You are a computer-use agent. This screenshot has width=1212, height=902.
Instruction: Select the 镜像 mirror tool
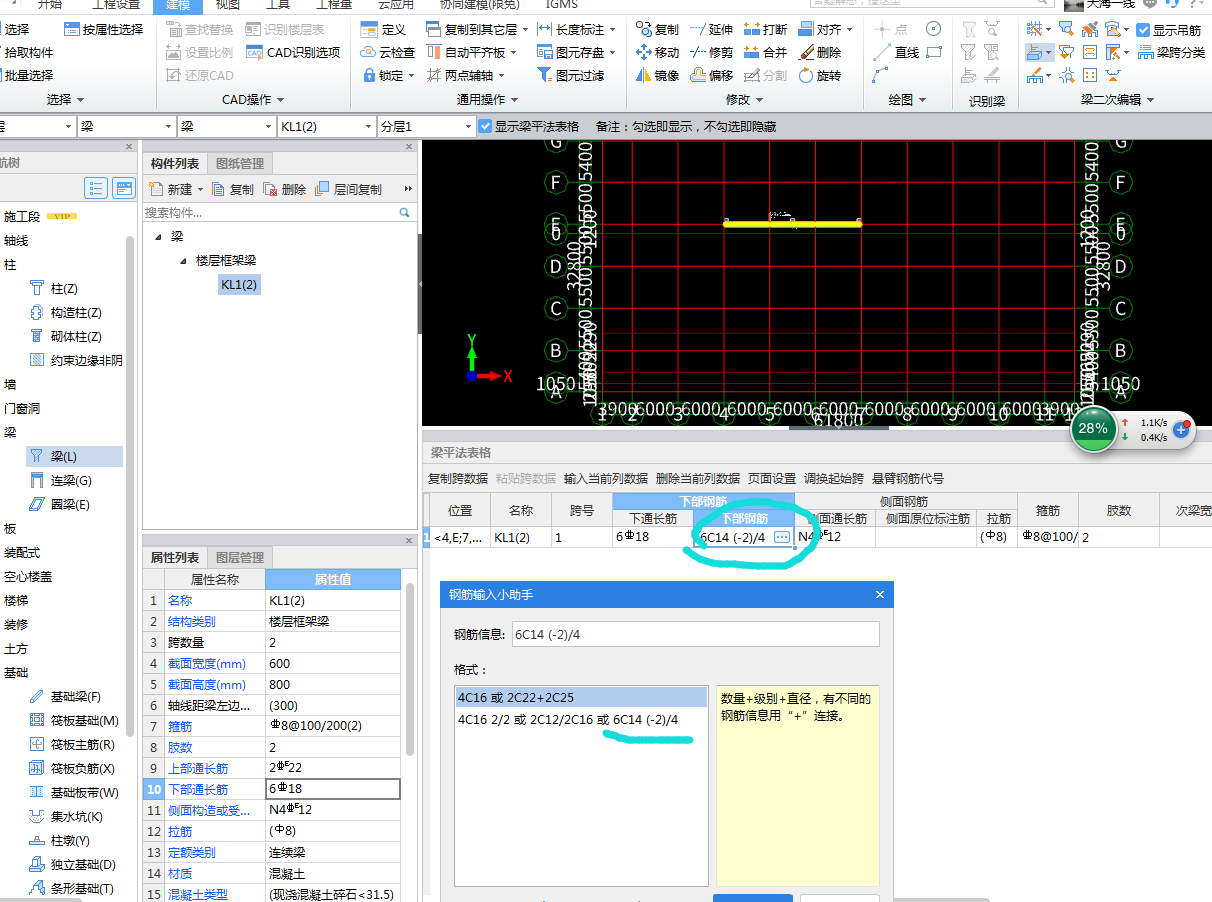click(658, 75)
